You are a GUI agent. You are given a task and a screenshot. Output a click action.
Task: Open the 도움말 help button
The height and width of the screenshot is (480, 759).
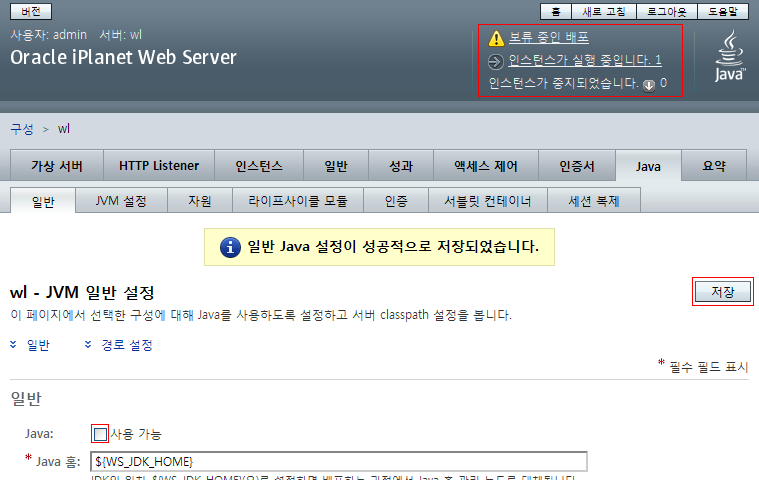723,11
